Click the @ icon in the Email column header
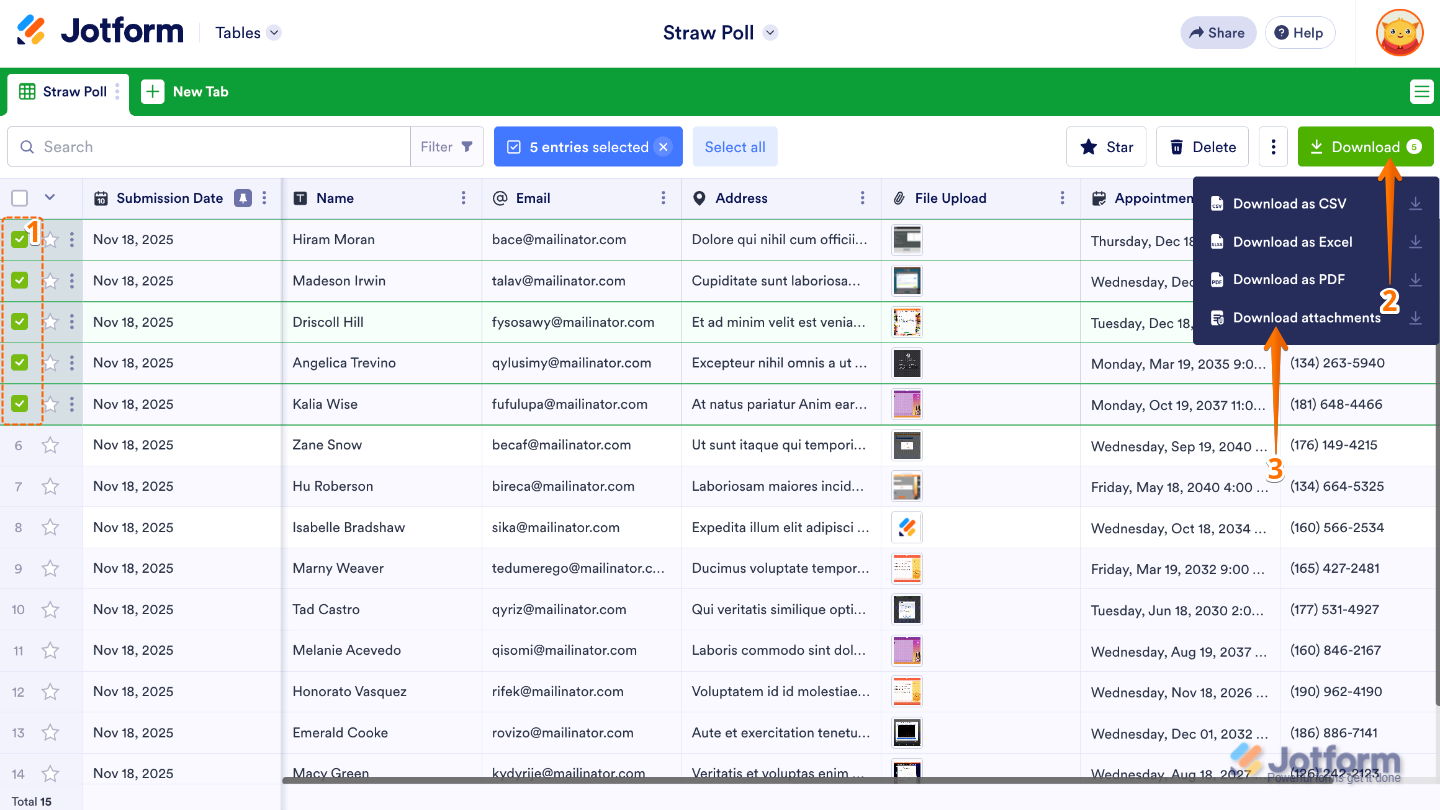The image size is (1440, 810). 497,198
